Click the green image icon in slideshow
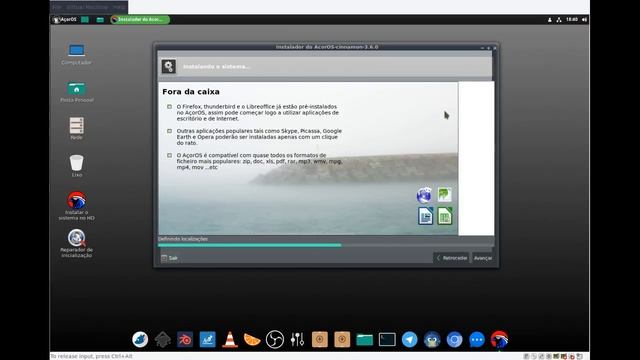The image size is (640, 360). click(x=444, y=195)
